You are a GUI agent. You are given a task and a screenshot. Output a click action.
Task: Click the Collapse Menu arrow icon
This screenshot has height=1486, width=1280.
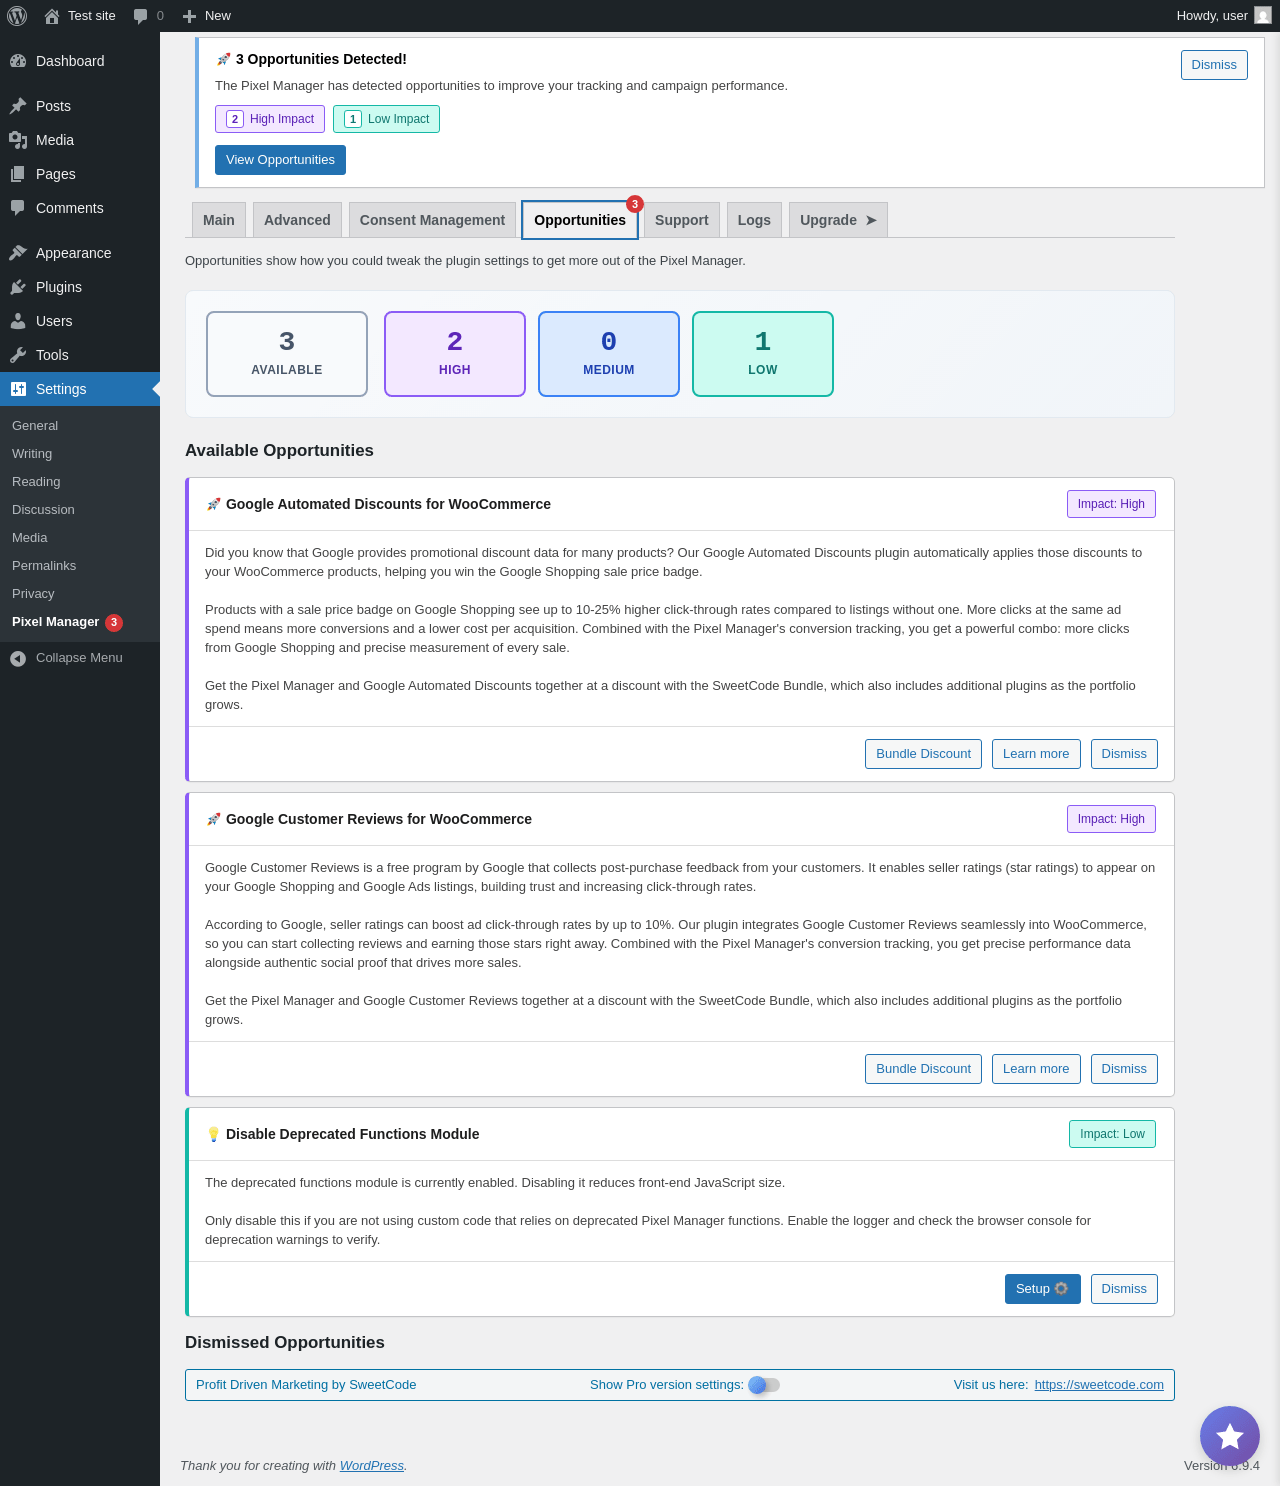coord(18,658)
